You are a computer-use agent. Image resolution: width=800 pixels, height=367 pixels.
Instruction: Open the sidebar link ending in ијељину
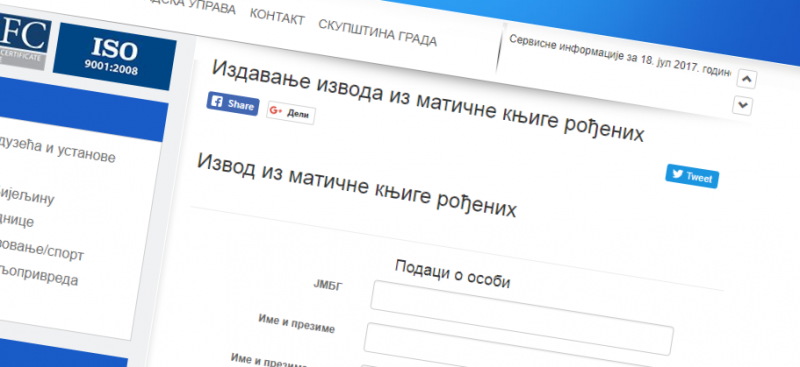[x=27, y=195]
